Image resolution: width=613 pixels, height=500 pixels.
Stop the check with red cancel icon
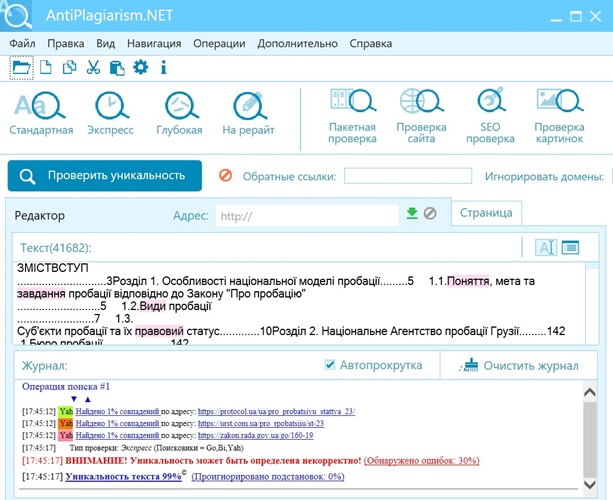225,176
